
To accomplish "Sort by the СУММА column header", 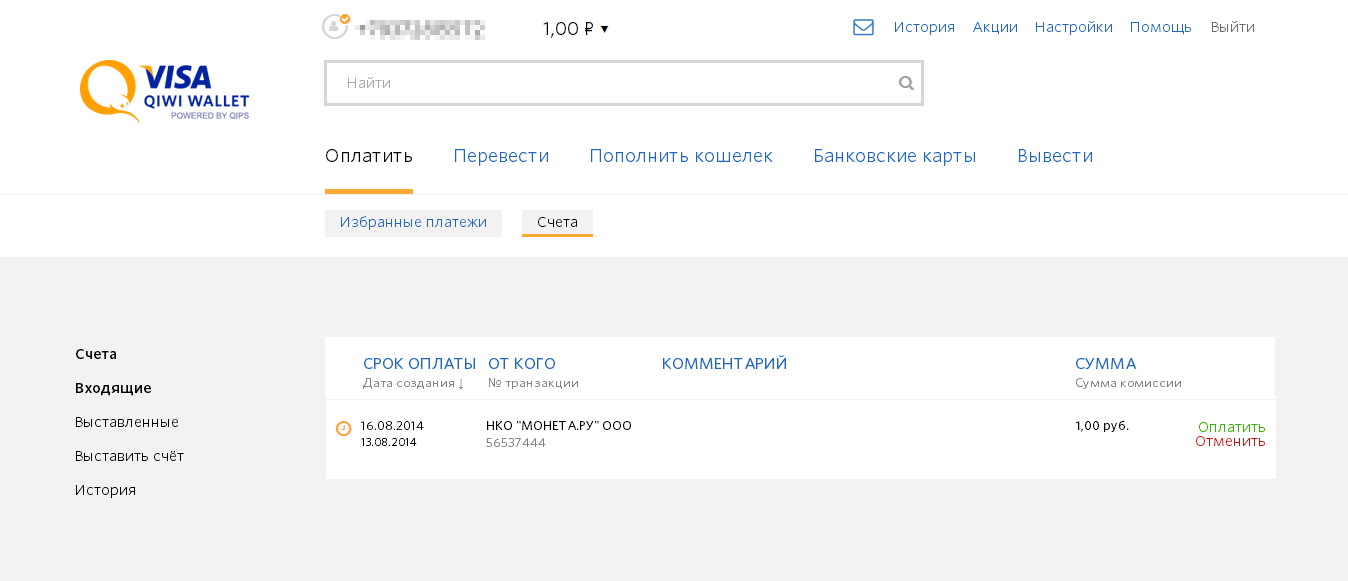I will tap(1105, 364).
